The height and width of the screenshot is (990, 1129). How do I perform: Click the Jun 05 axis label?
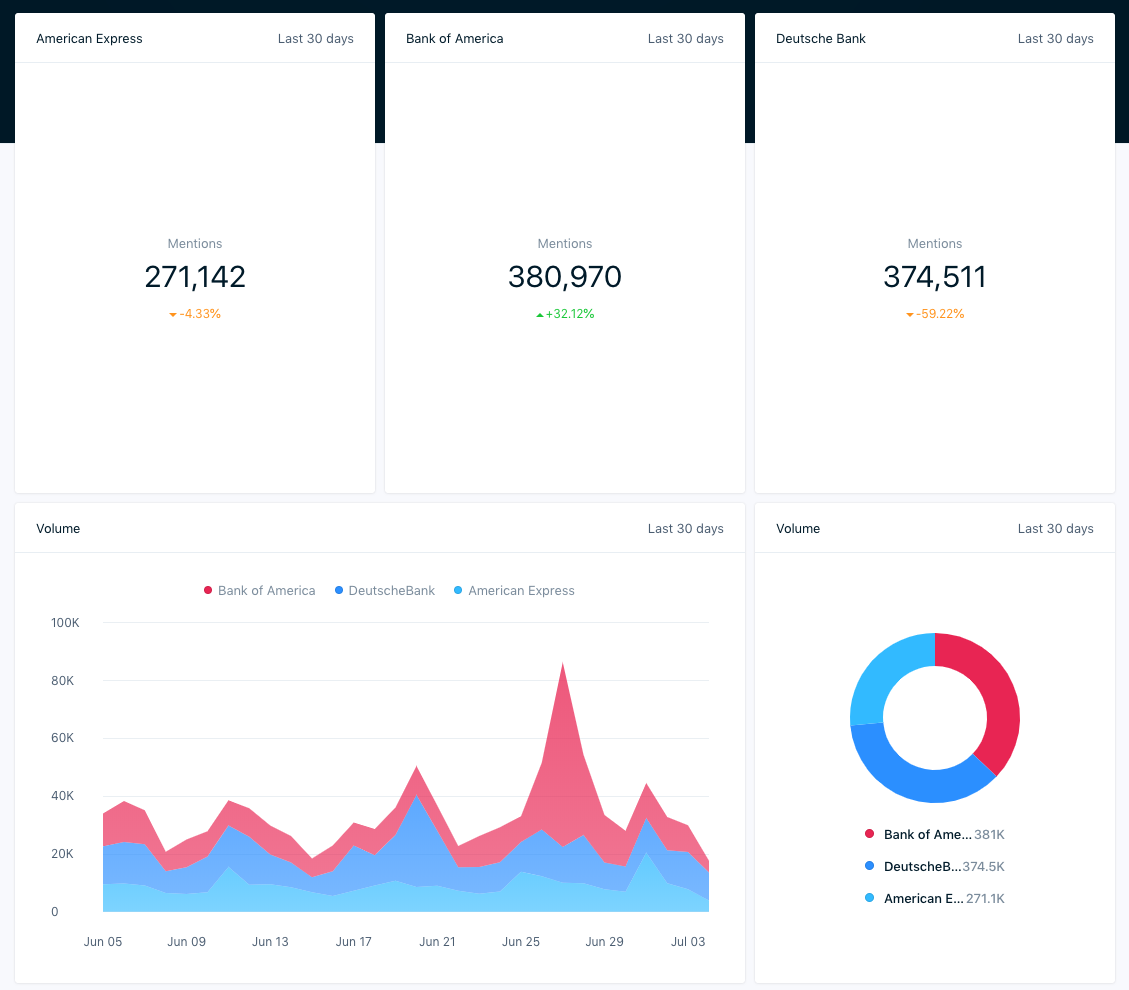coord(103,942)
